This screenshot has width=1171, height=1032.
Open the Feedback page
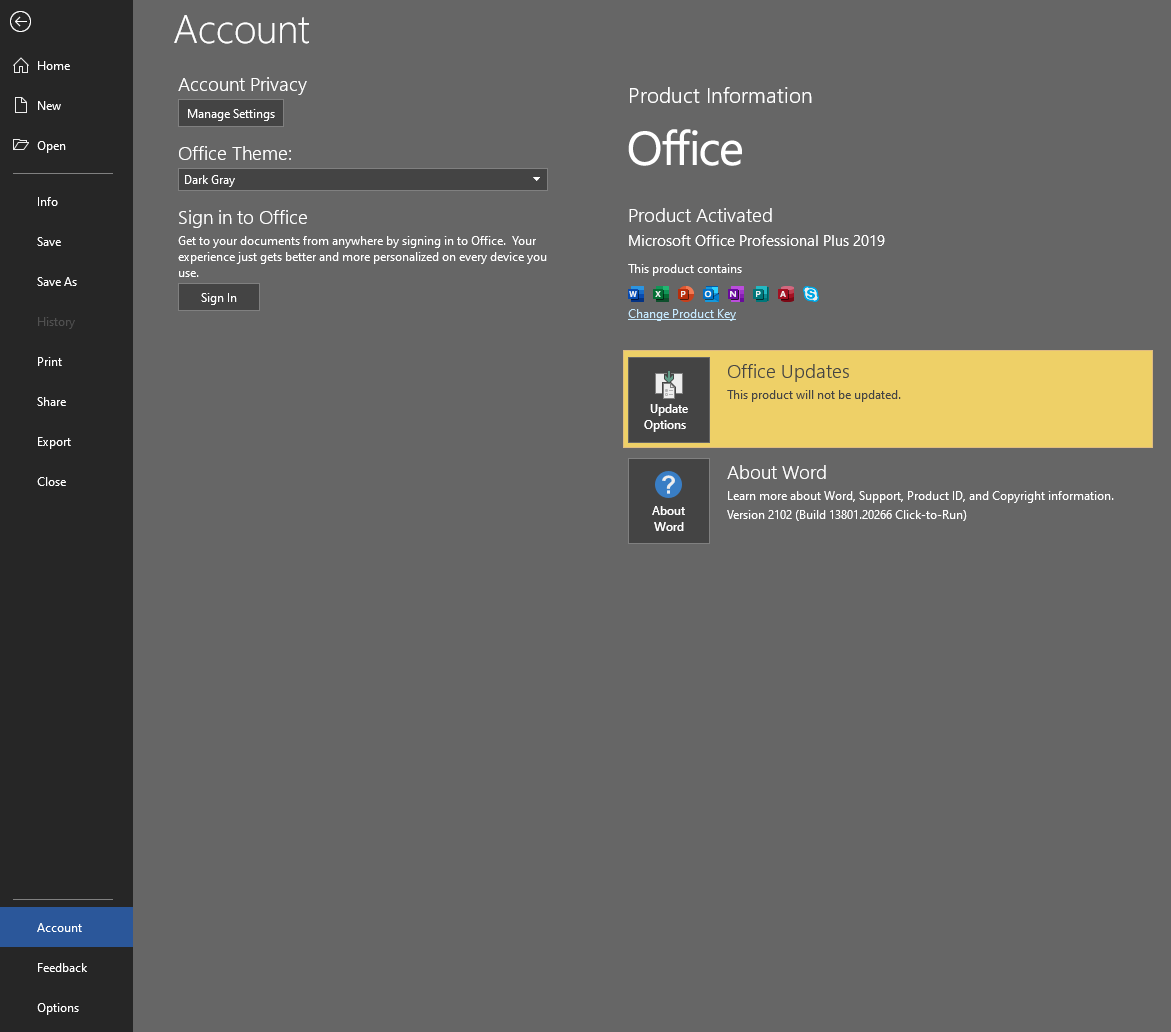[x=66, y=968]
